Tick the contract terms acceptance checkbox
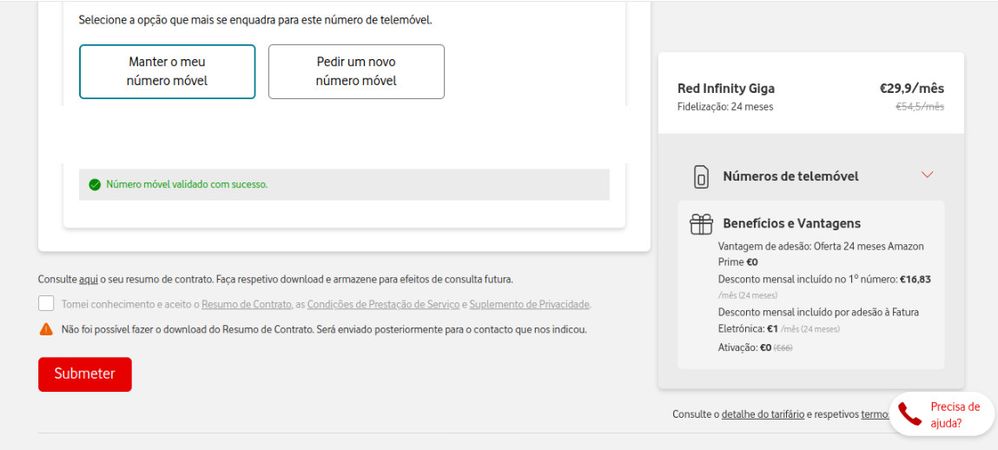This screenshot has width=998, height=450. (x=46, y=304)
